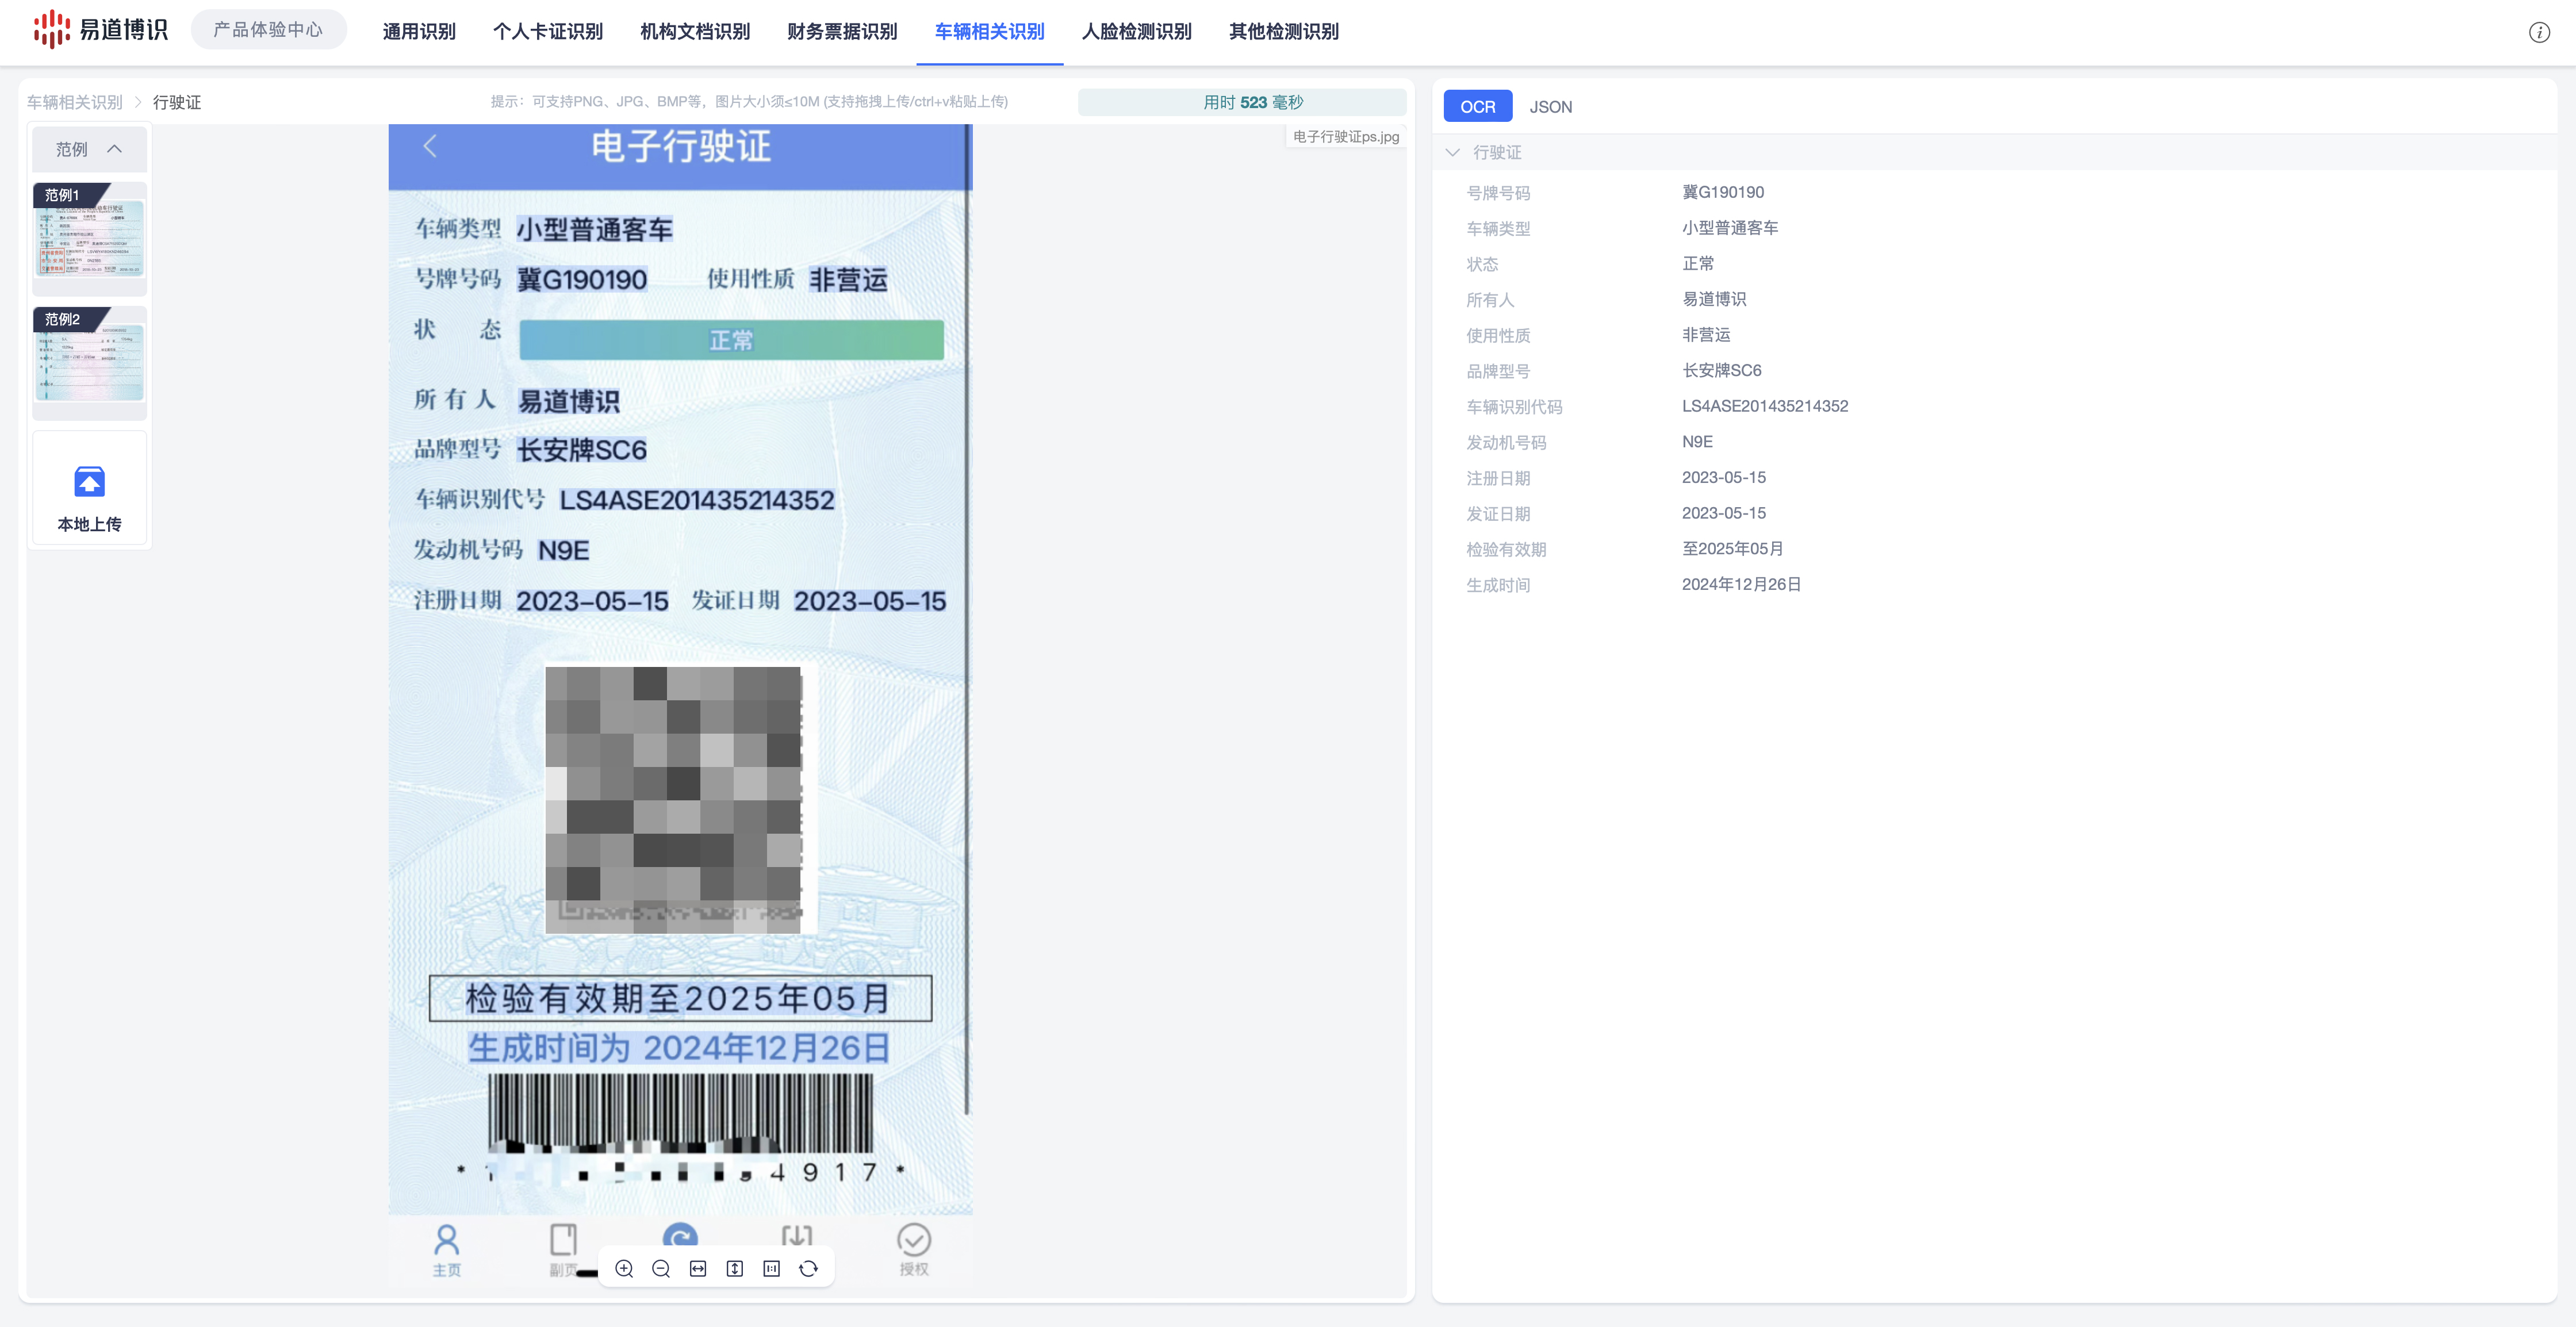Collapse the 行驶证 result section
Viewport: 2576px width, 1327px height.
[x=1453, y=152]
